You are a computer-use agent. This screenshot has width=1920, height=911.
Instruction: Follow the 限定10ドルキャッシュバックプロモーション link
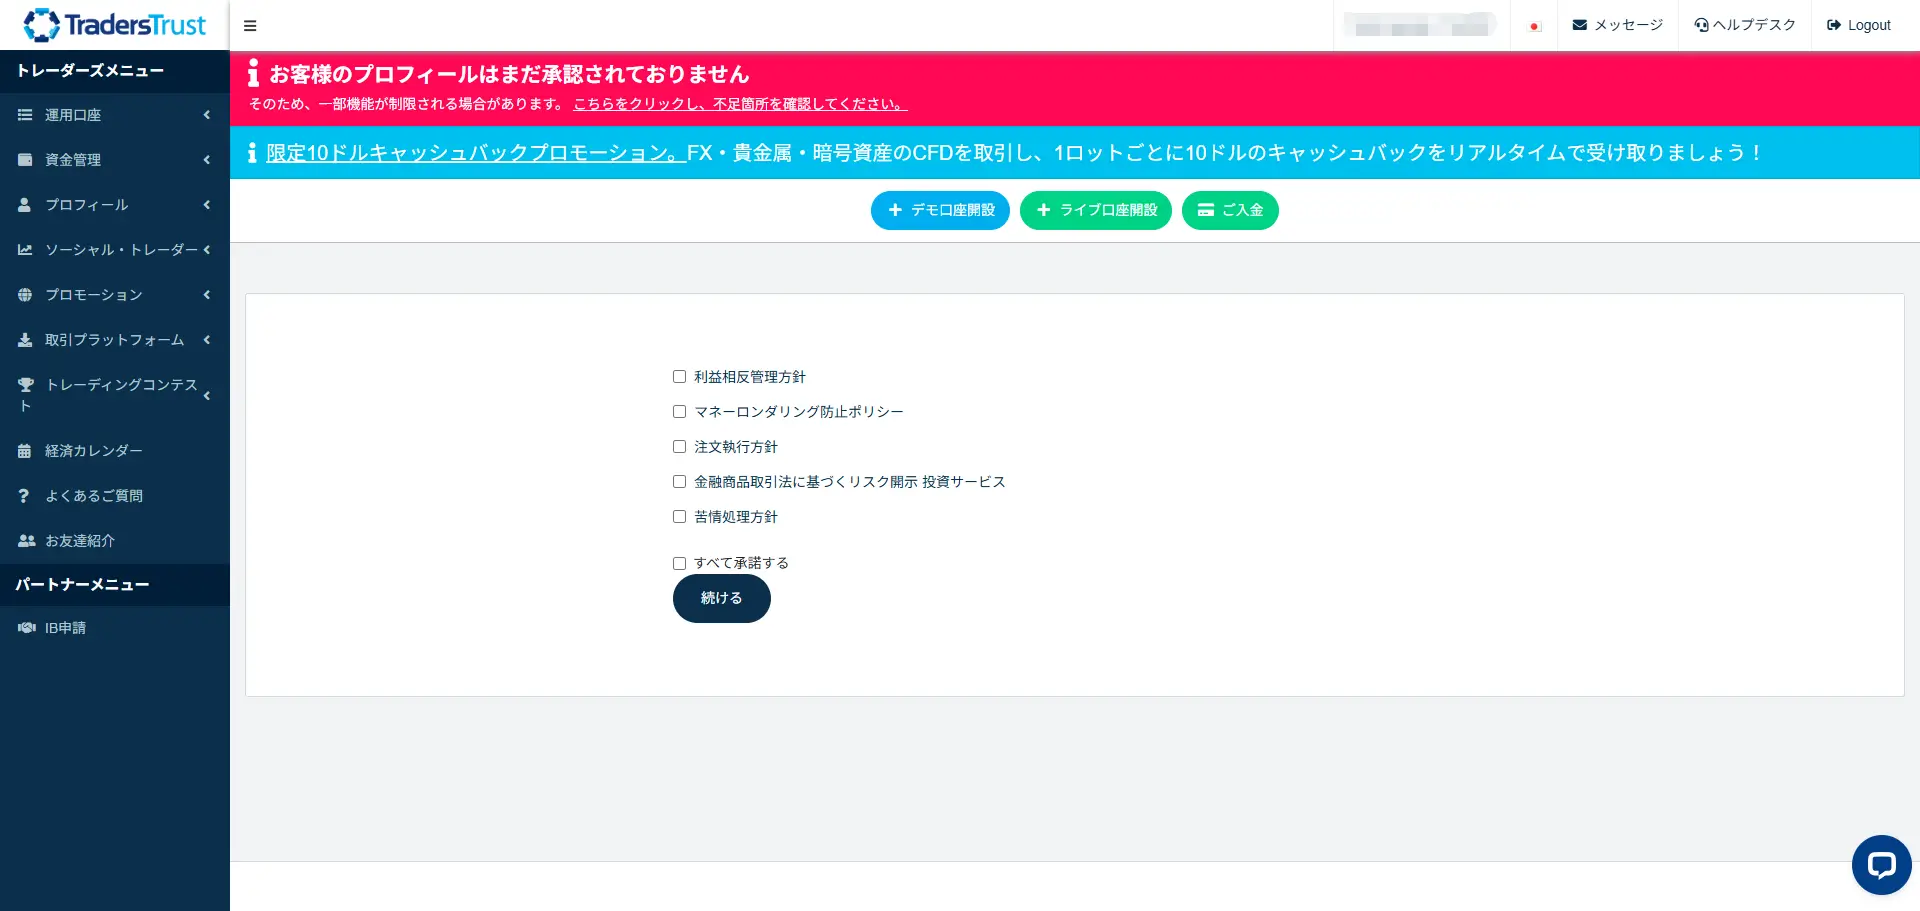coord(475,153)
